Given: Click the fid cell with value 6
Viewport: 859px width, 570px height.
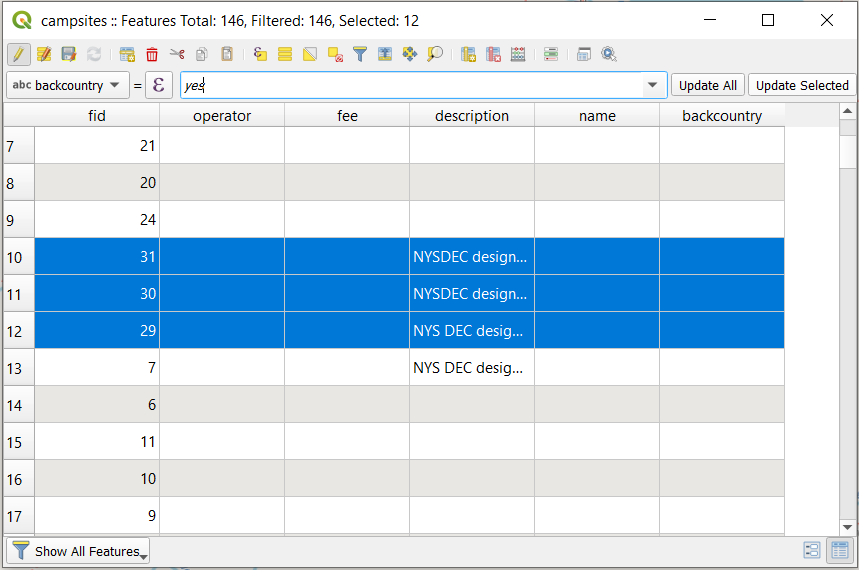Looking at the screenshot, I should 97,404.
